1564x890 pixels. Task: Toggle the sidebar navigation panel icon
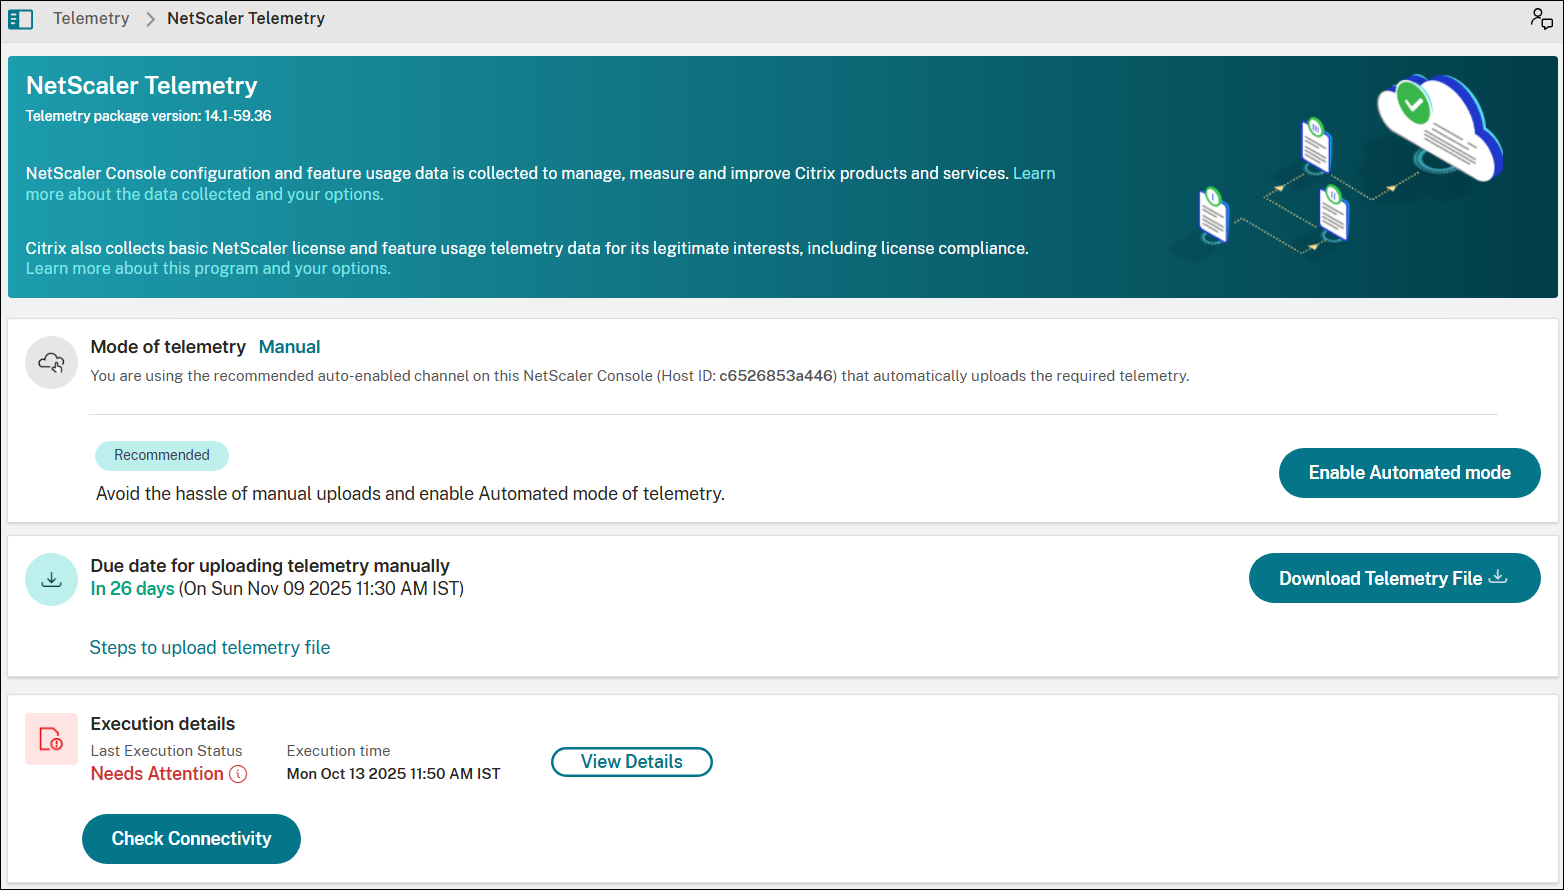tap(20, 19)
